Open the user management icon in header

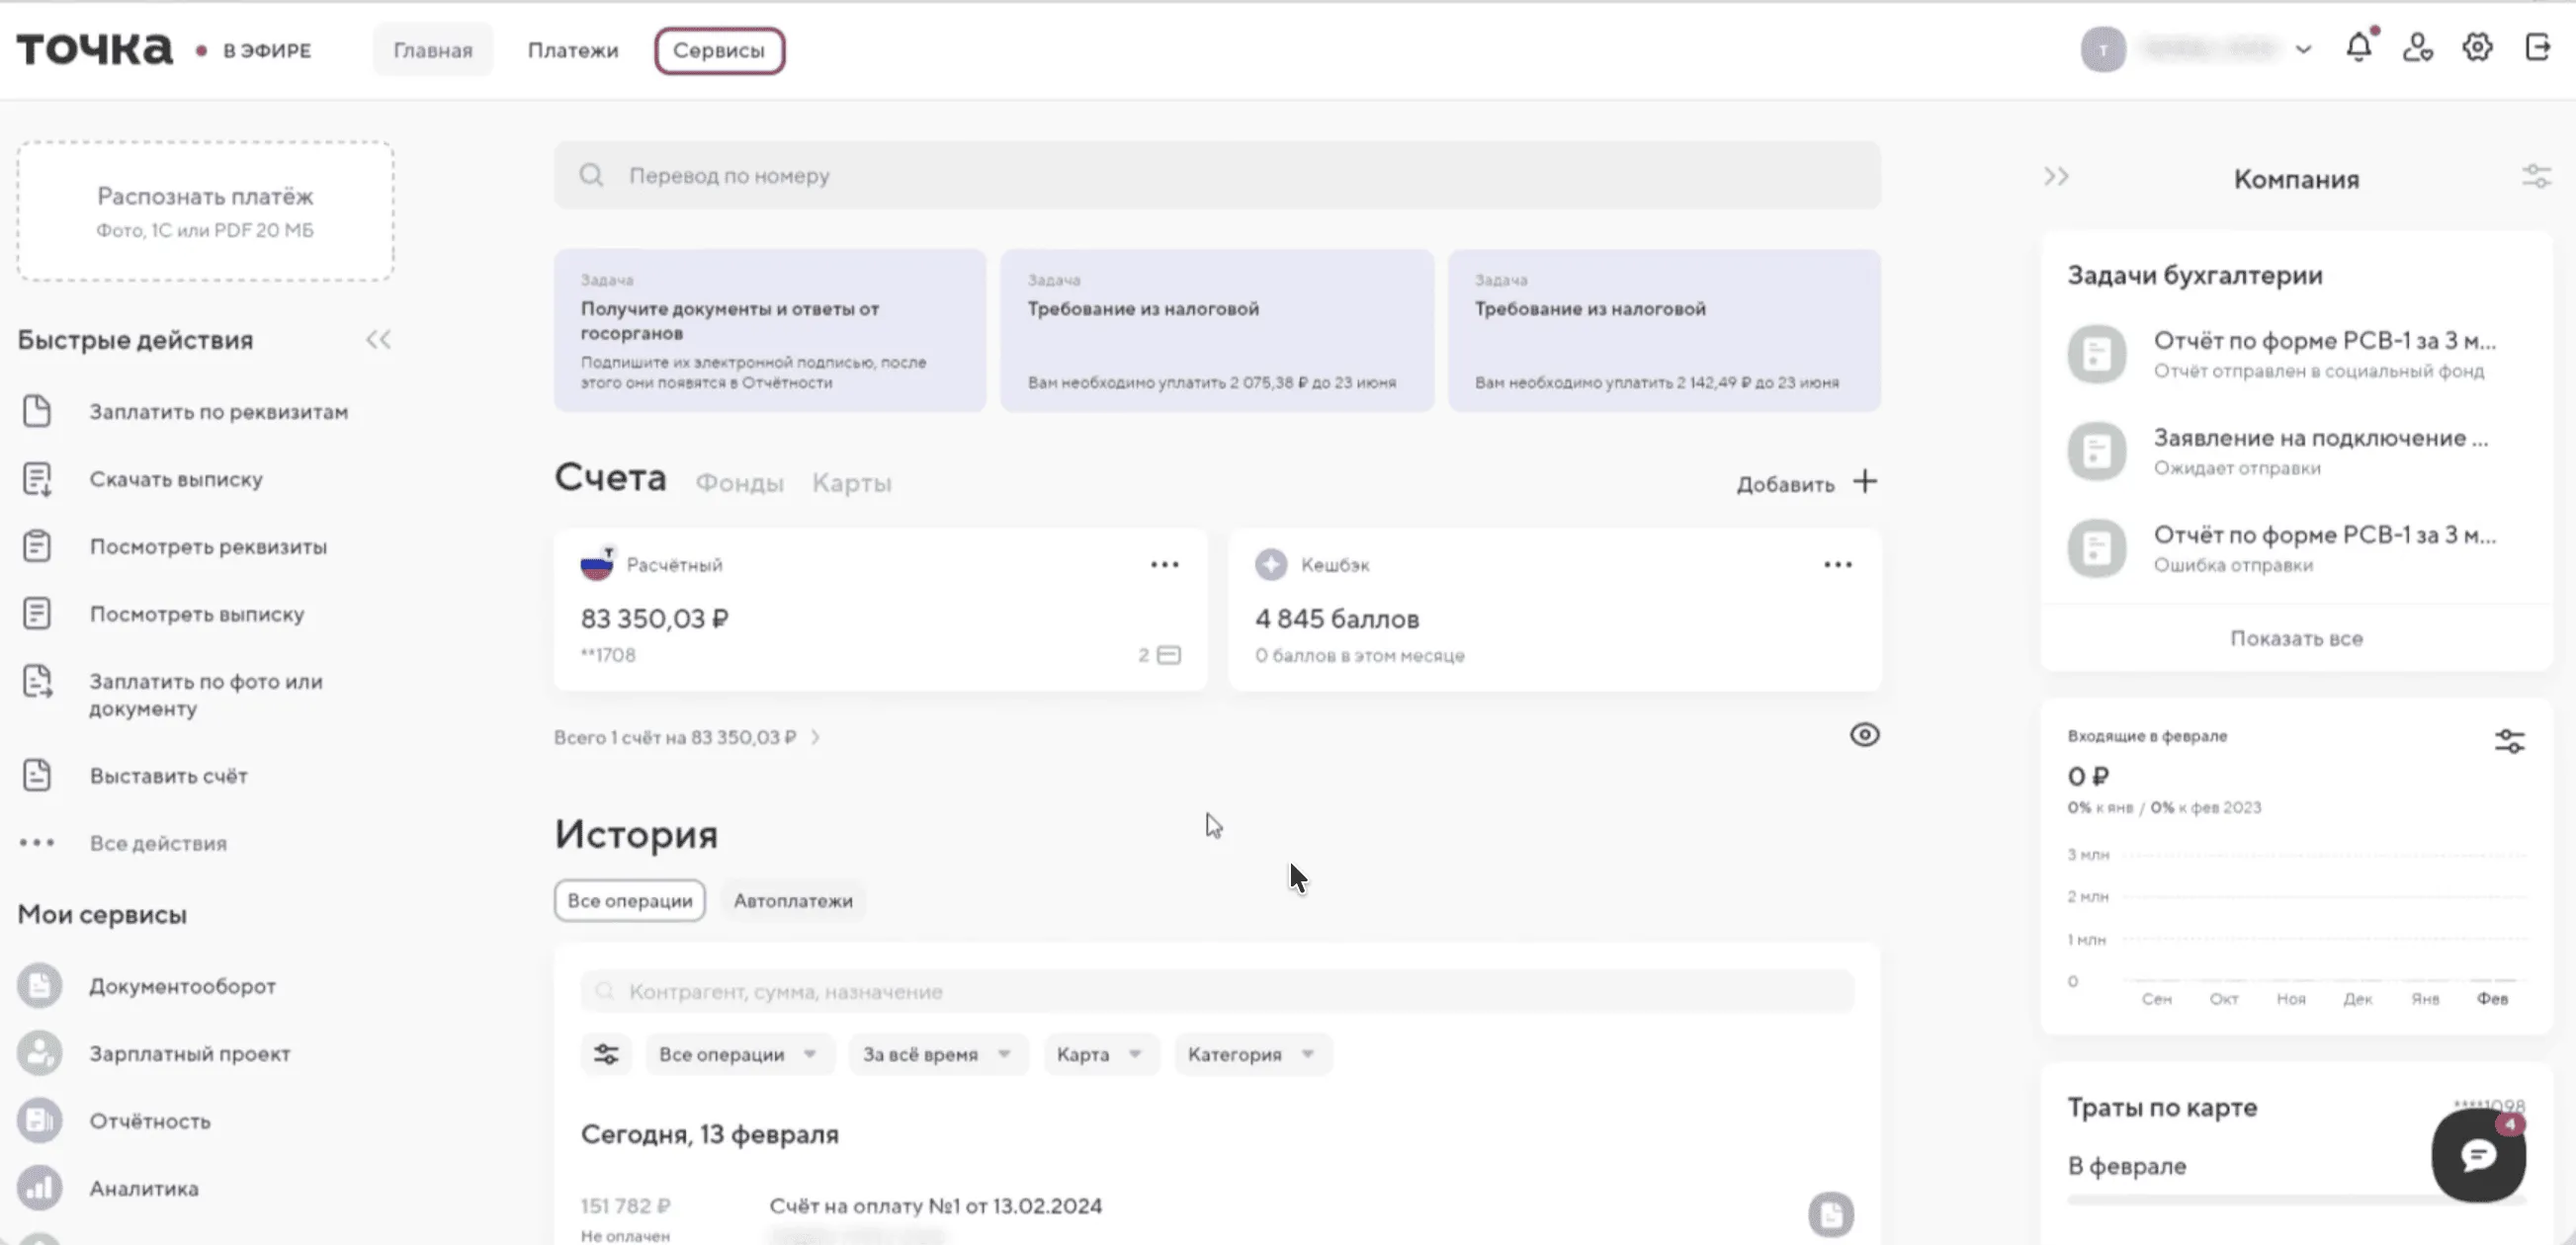(2417, 48)
